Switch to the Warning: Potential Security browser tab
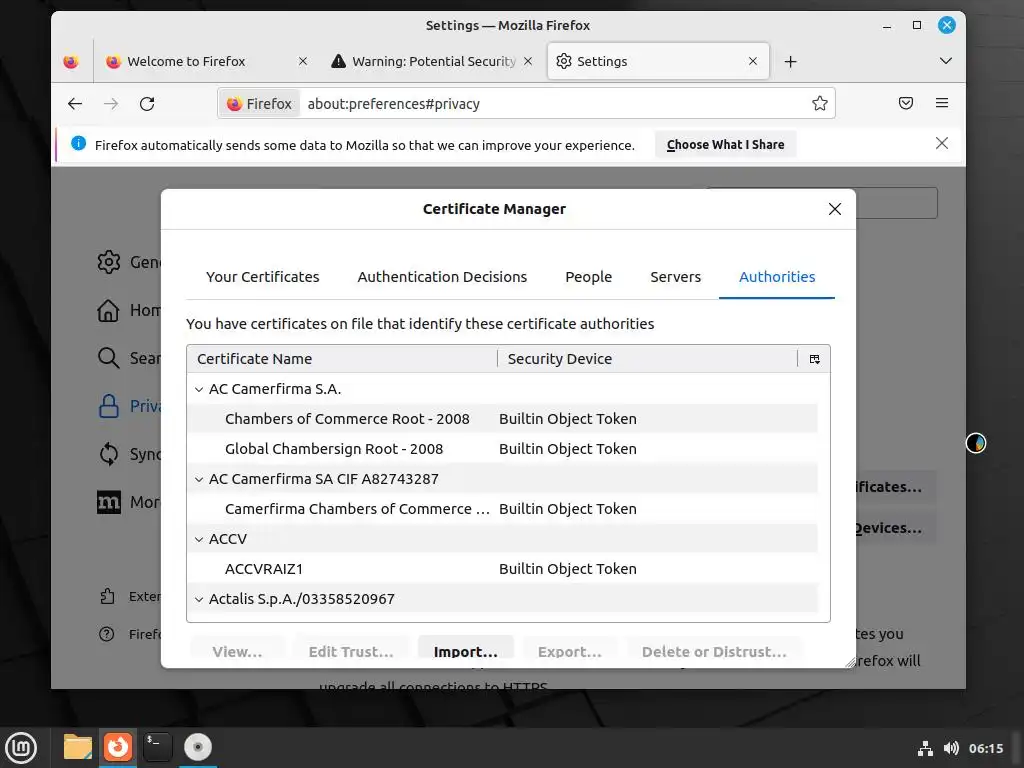Viewport: 1024px width, 768px height. [434, 61]
